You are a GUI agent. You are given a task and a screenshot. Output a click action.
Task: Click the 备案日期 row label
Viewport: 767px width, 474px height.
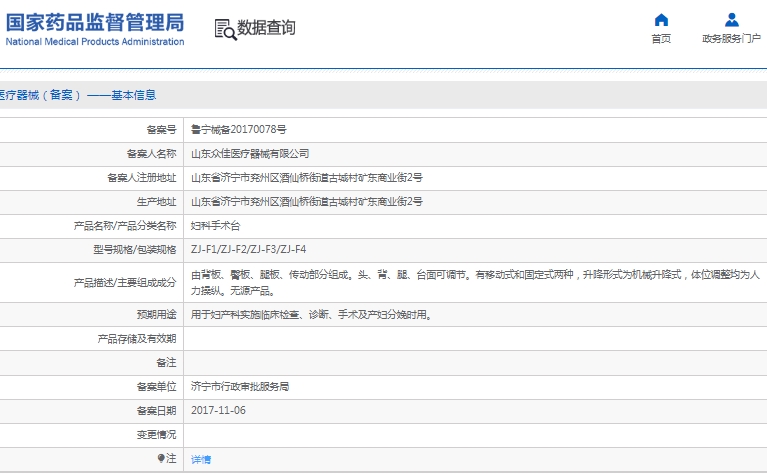[157, 410]
